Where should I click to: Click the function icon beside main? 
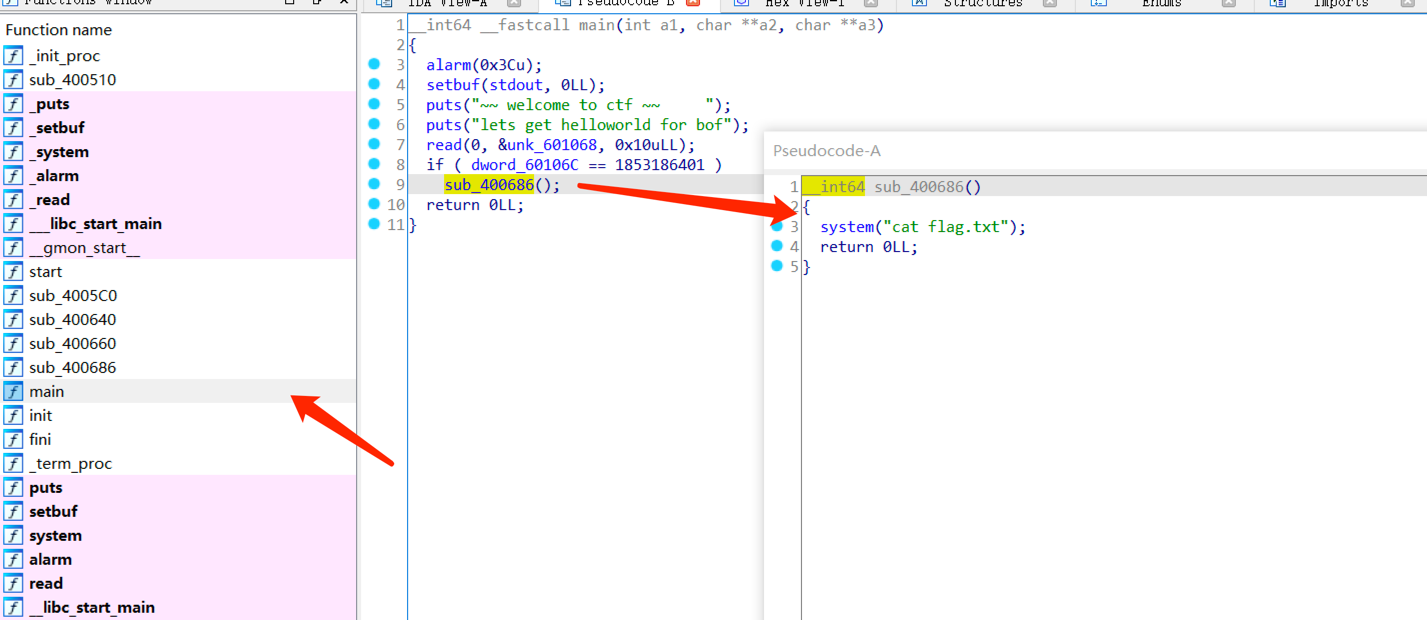tap(13, 392)
